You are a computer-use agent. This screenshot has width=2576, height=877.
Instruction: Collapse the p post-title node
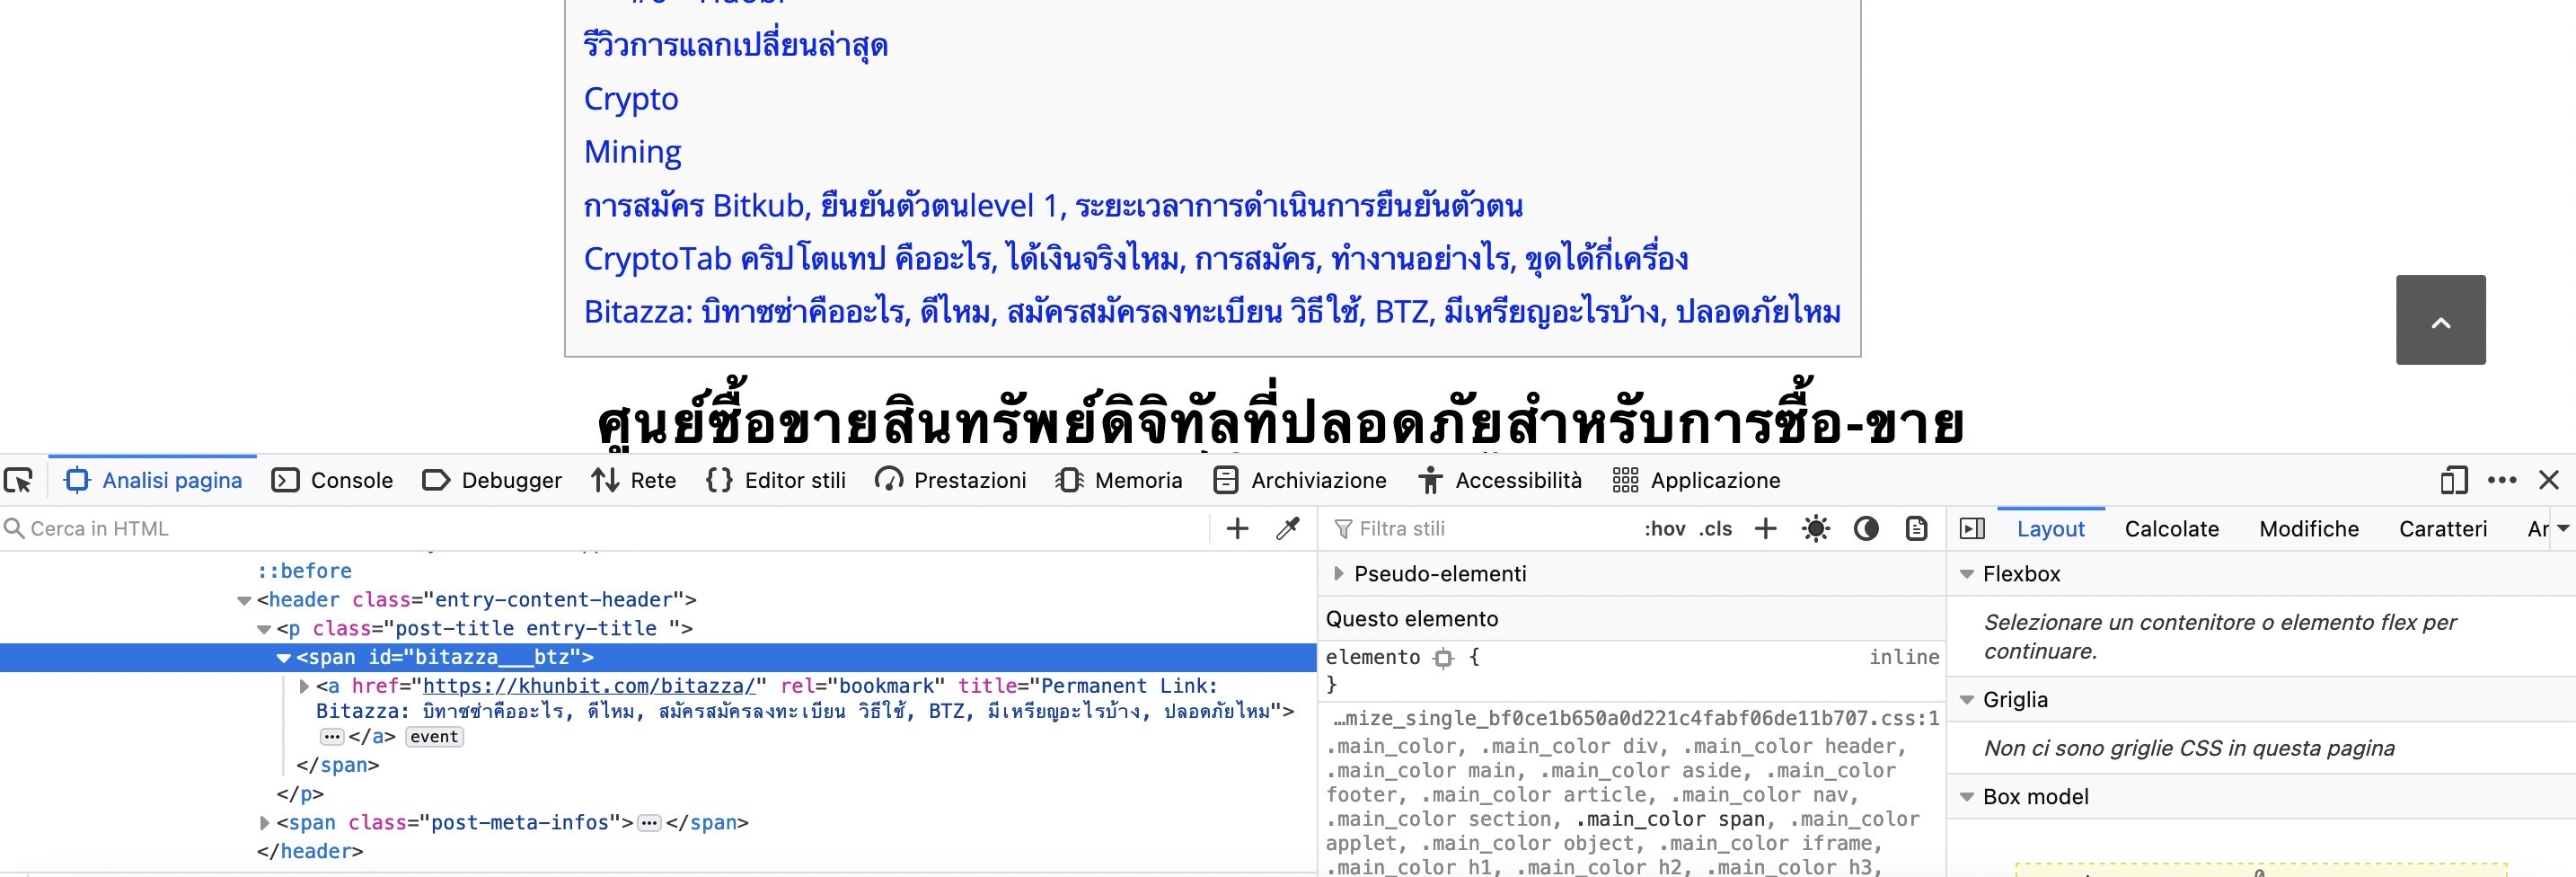click(264, 630)
